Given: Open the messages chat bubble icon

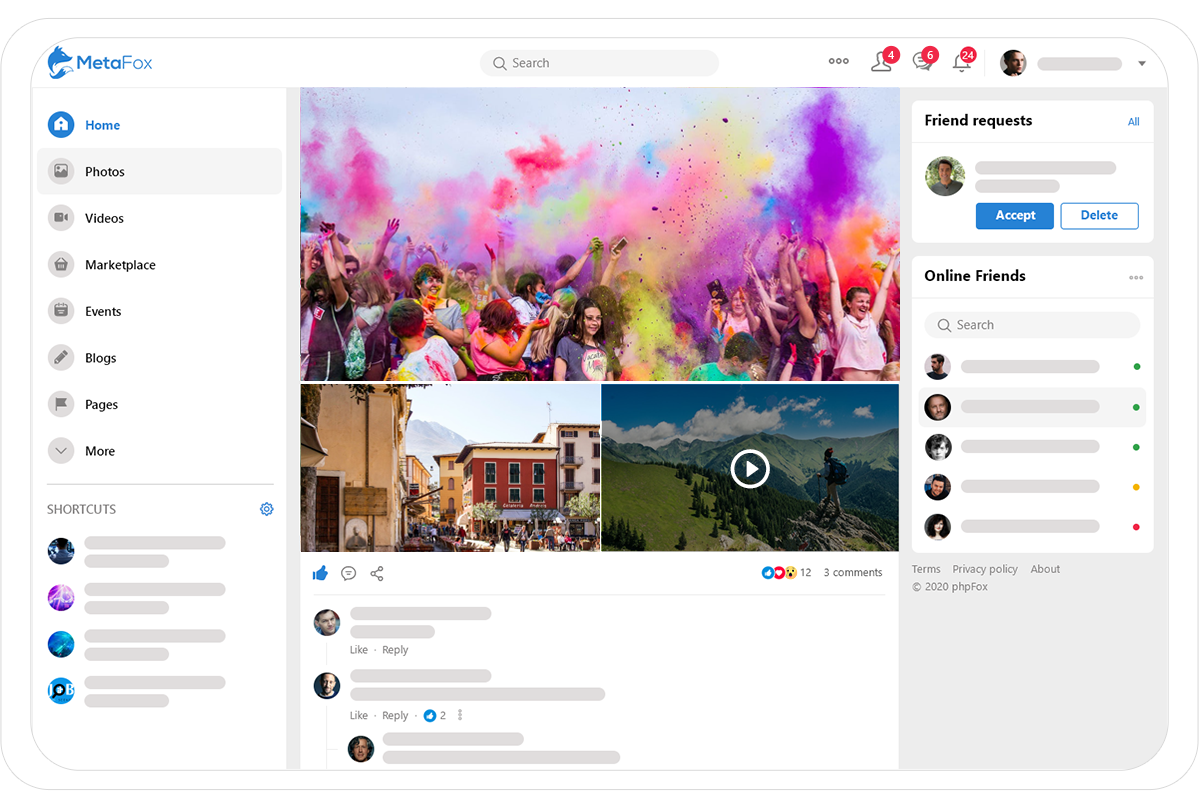Looking at the screenshot, I should [922, 62].
